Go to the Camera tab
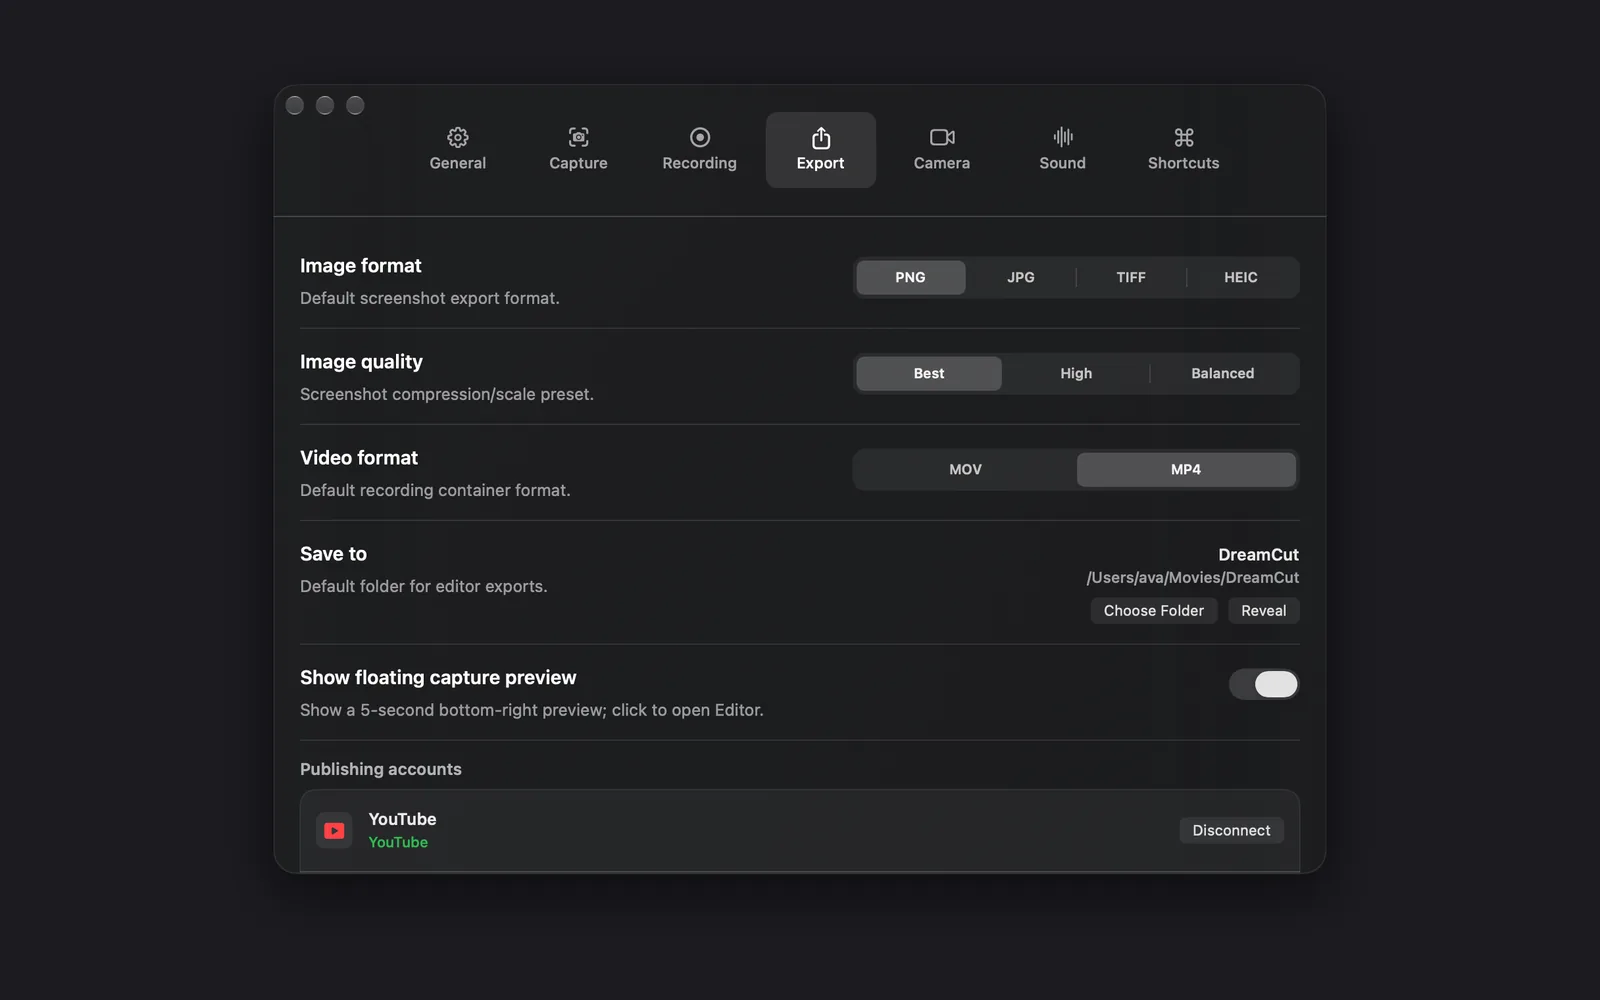 point(941,150)
